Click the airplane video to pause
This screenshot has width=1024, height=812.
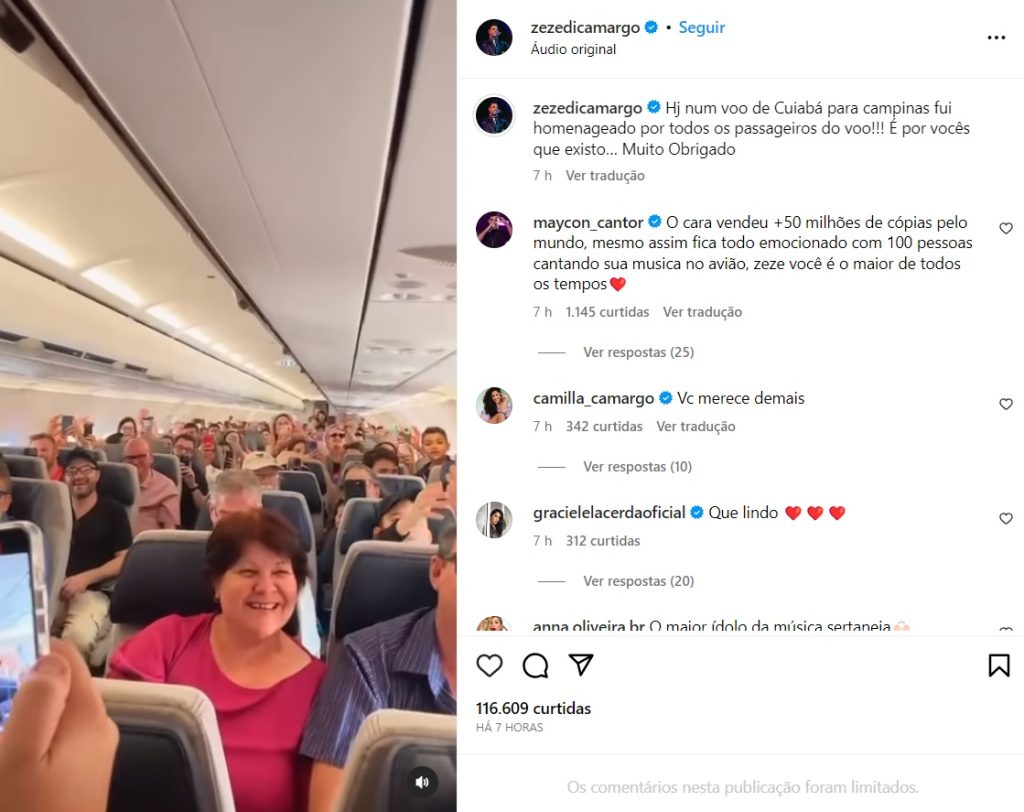[x=228, y=406]
